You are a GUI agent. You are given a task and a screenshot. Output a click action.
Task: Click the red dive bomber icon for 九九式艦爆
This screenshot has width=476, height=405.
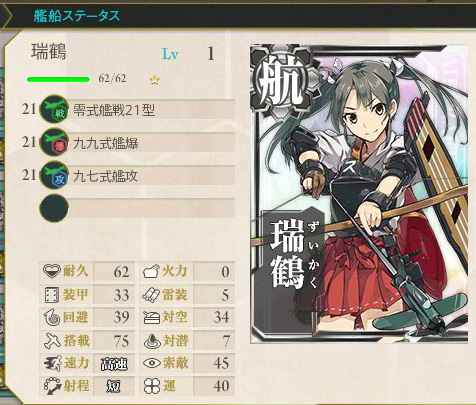tap(54, 142)
